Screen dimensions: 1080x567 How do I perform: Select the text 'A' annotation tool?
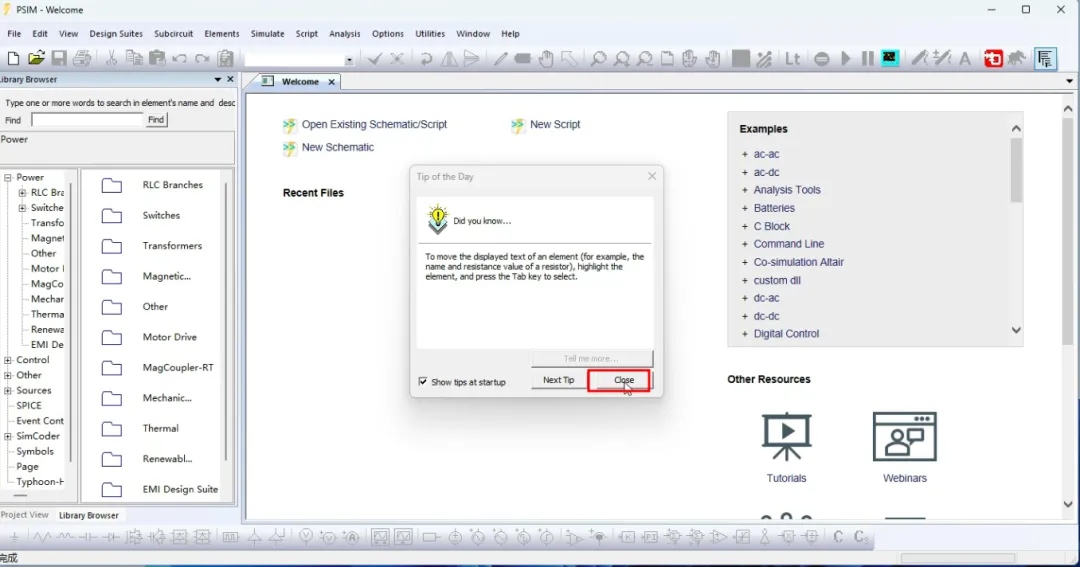point(965,59)
